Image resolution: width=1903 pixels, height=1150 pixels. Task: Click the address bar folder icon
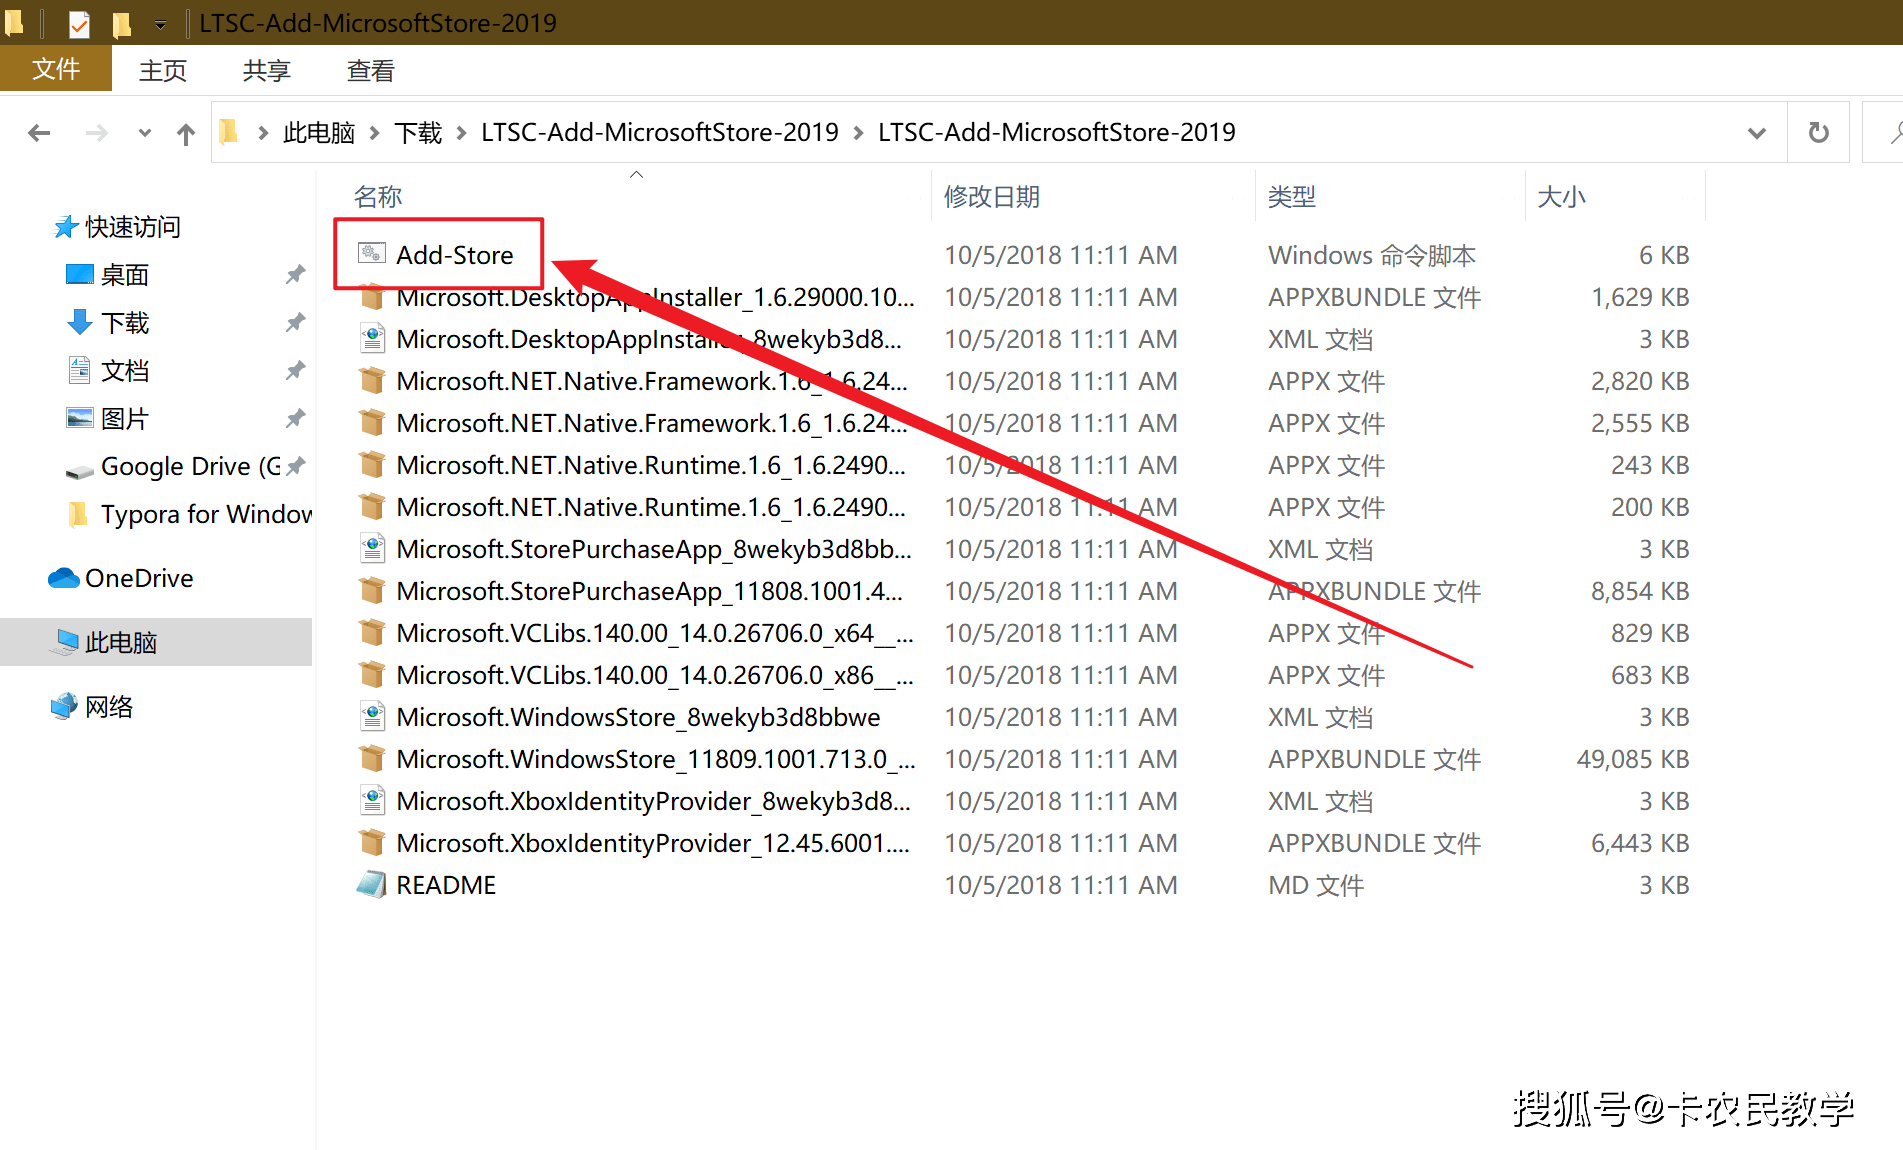point(230,131)
